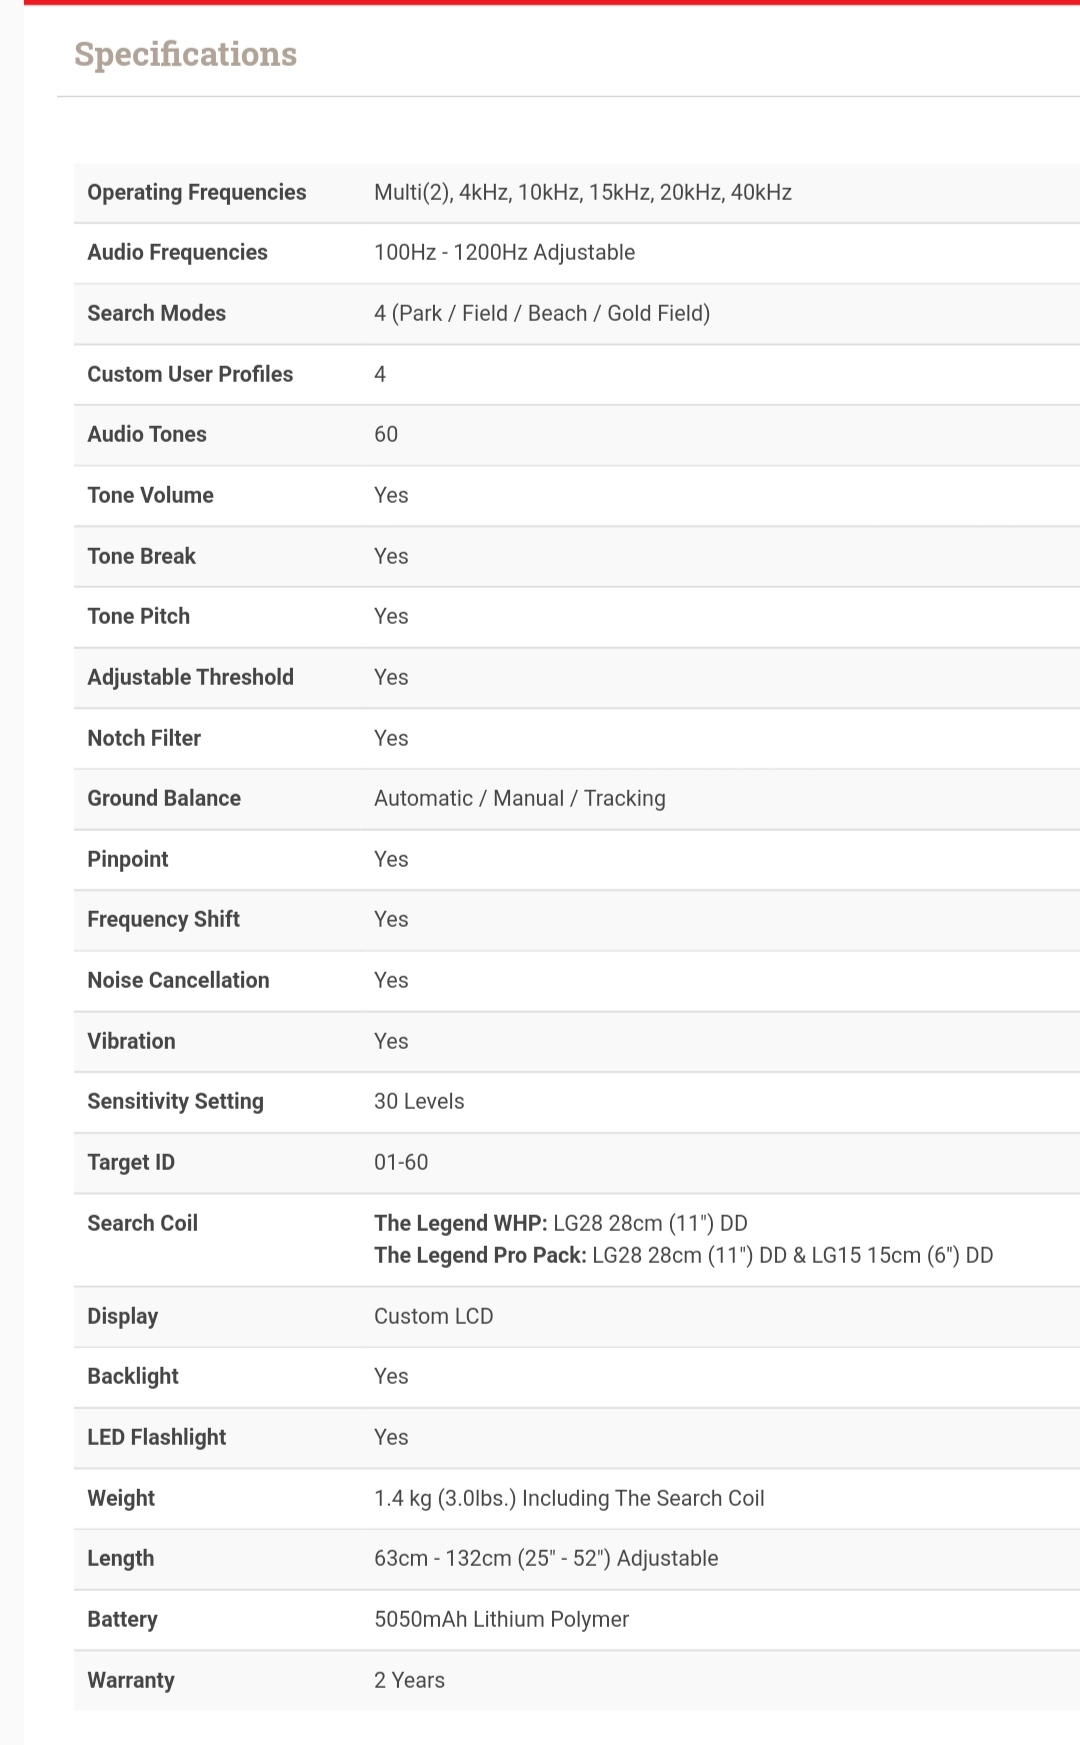Click The Legend Pro Pack bold text

[x=480, y=1255]
